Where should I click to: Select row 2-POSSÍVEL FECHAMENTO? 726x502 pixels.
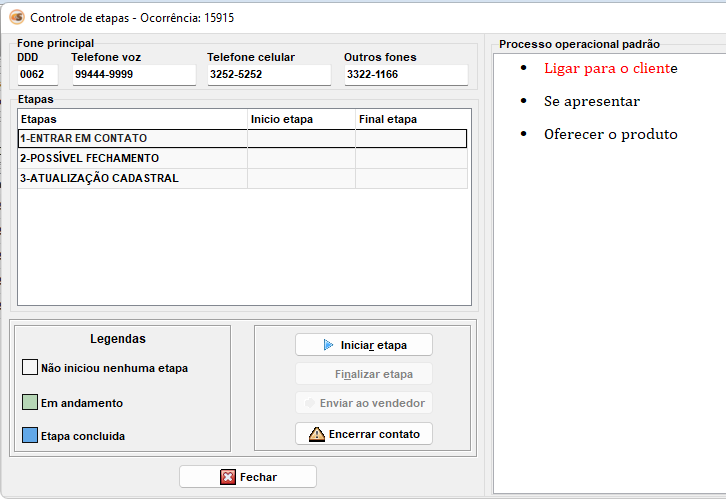coord(132,159)
